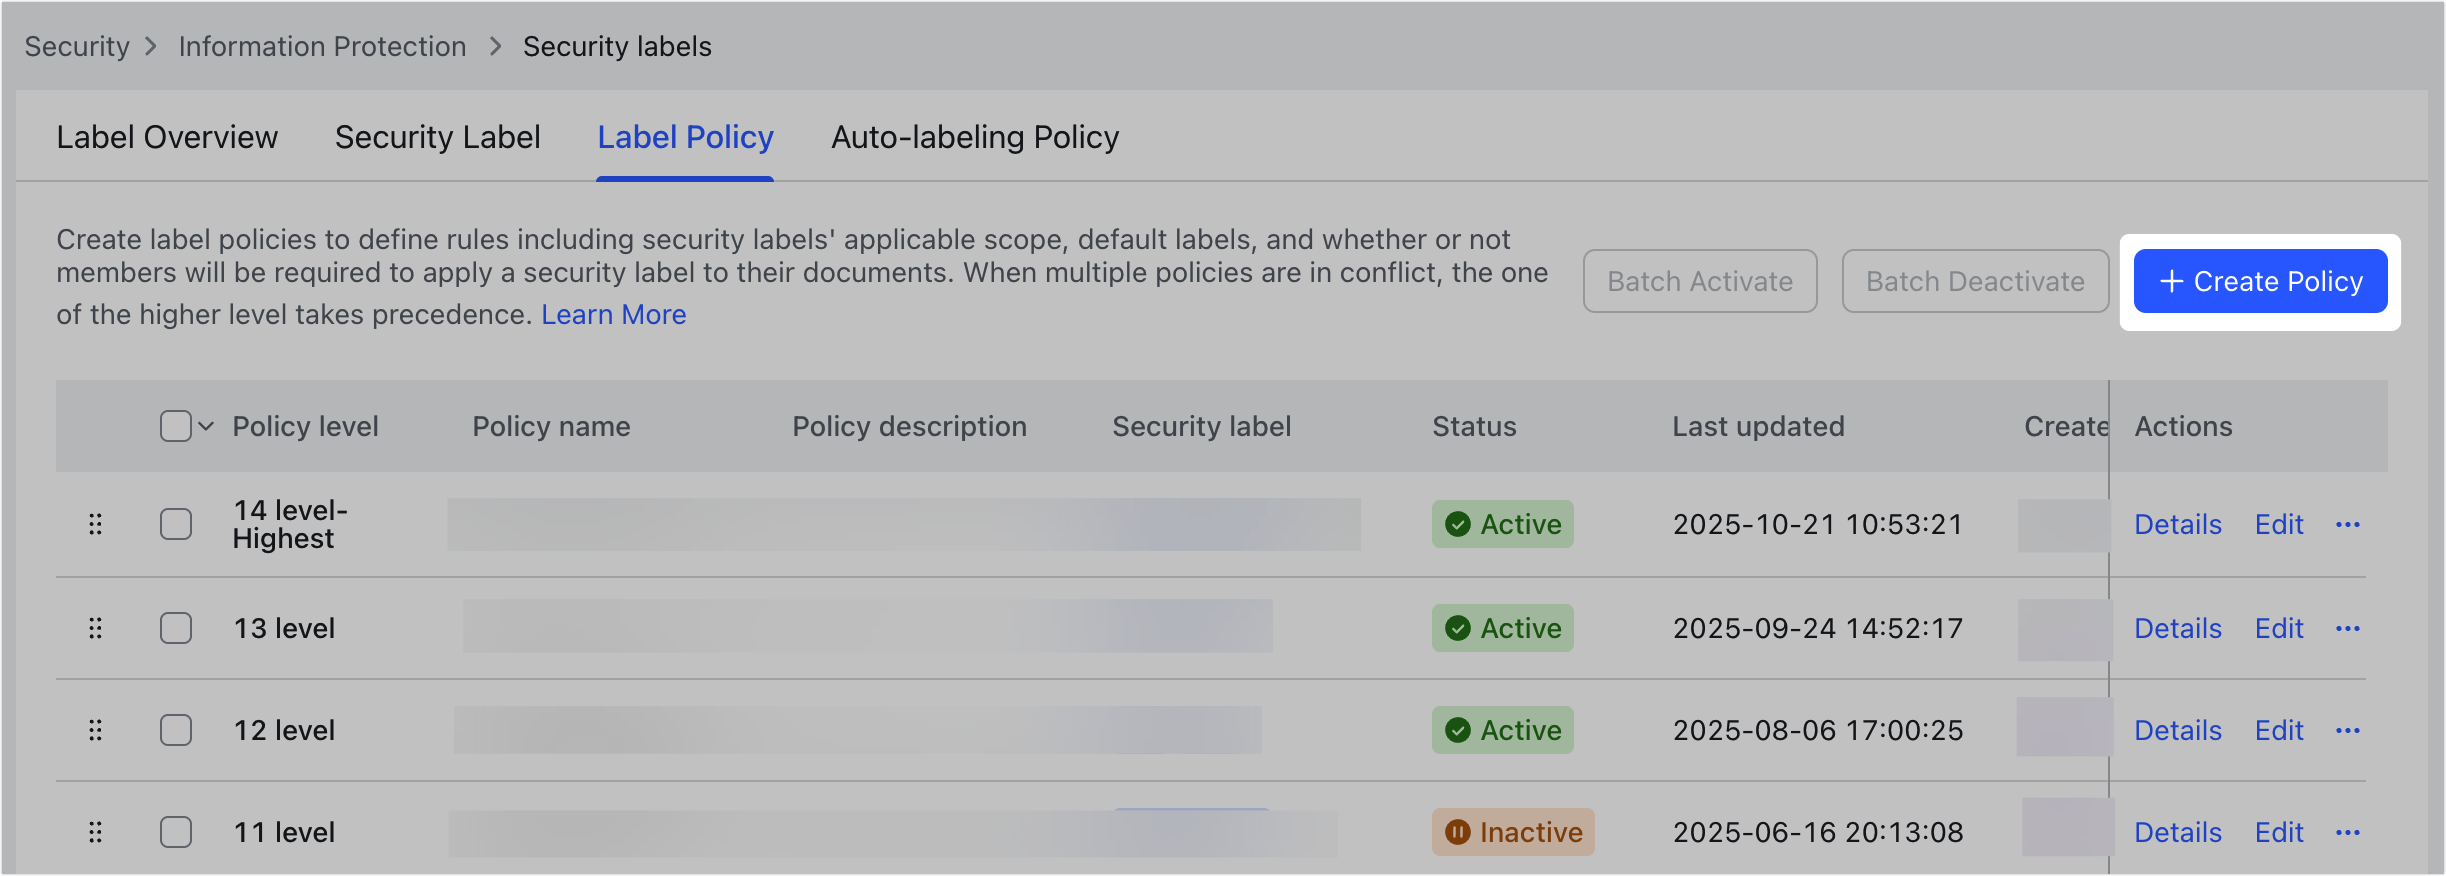
Task: View Details of 14 level-Highest policy
Action: point(2178,524)
